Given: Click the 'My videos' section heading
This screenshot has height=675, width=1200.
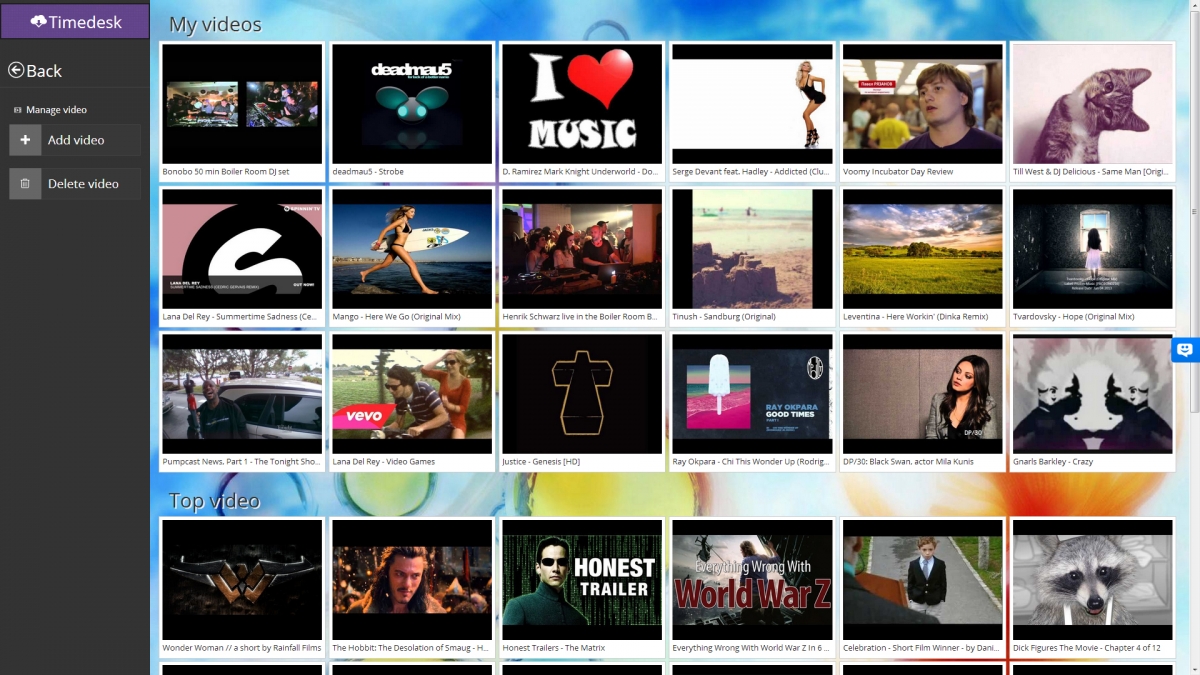Looking at the screenshot, I should pos(215,24).
